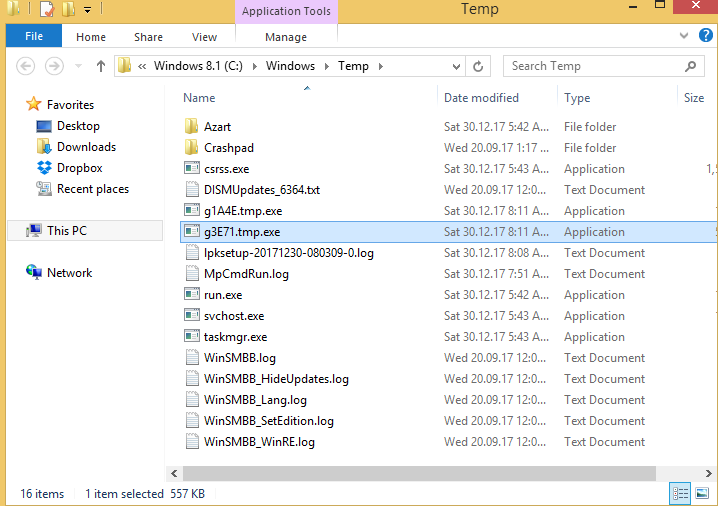Click the Windows breadcrumb in address bar

pyautogui.click(x=290, y=66)
